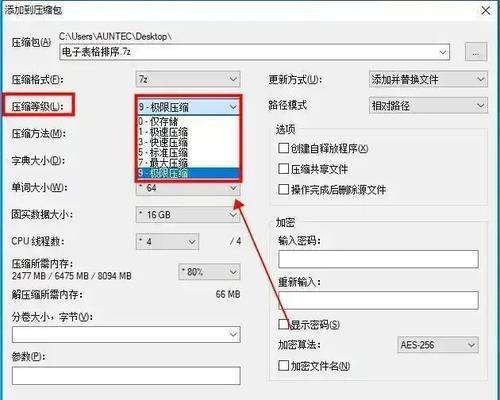500x400 pixels.
Task: Toggle 压缩共享文件 checkbox
Action: pos(283,169)
